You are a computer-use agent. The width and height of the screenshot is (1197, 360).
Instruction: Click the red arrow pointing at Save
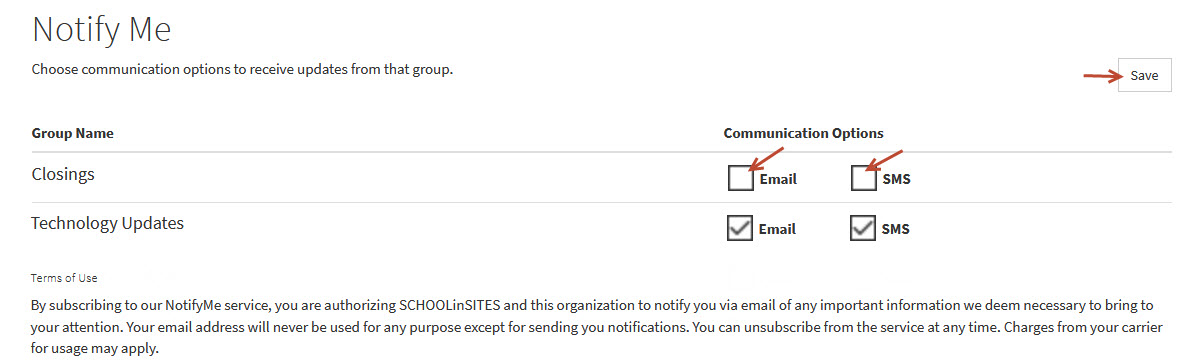point(1105,75)
